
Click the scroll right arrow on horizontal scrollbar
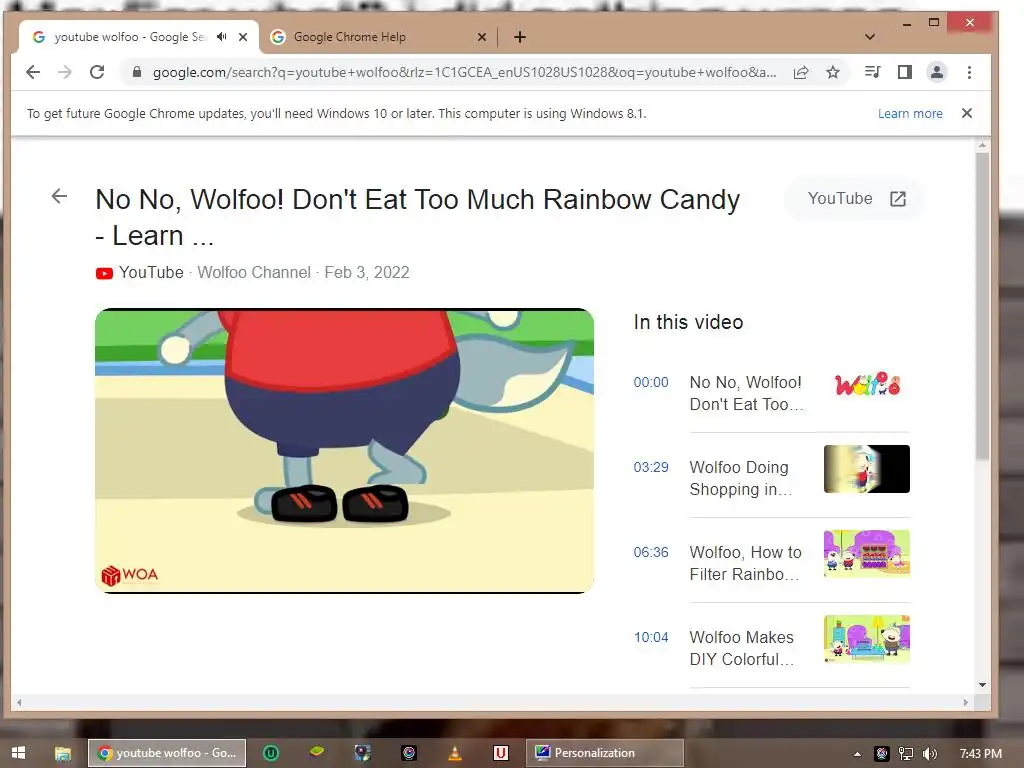pos(965,703)
